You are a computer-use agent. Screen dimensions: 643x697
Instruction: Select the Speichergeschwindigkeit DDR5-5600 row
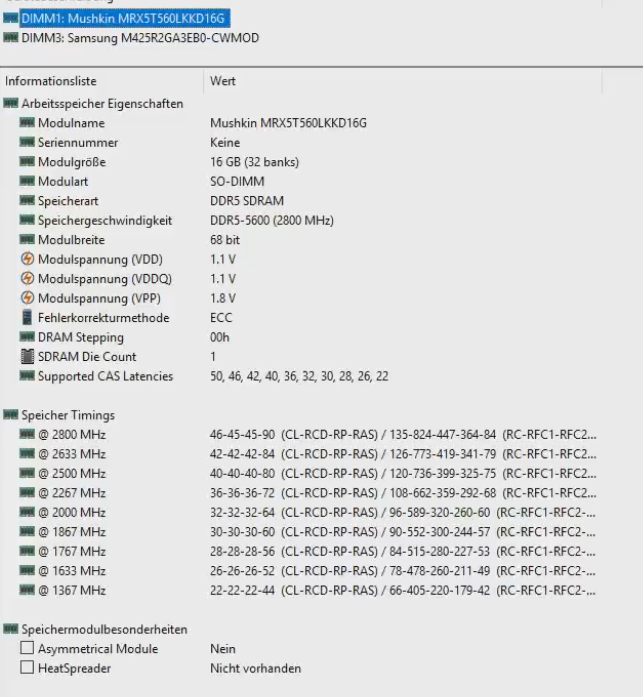[x=105, y=220]
